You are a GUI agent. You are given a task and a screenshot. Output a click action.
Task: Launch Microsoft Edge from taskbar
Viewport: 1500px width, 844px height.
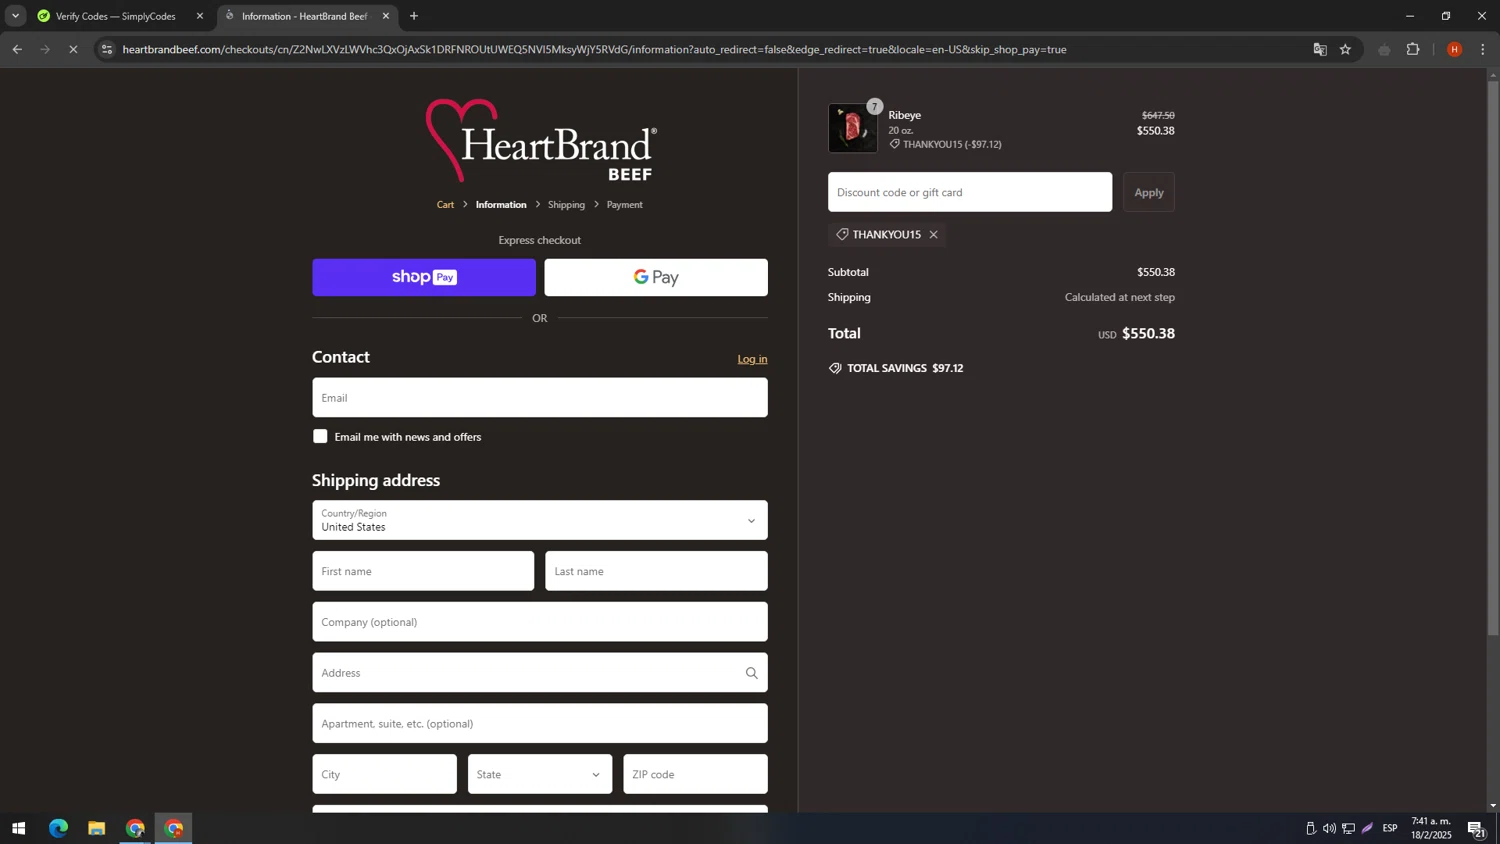pos(59,828)
